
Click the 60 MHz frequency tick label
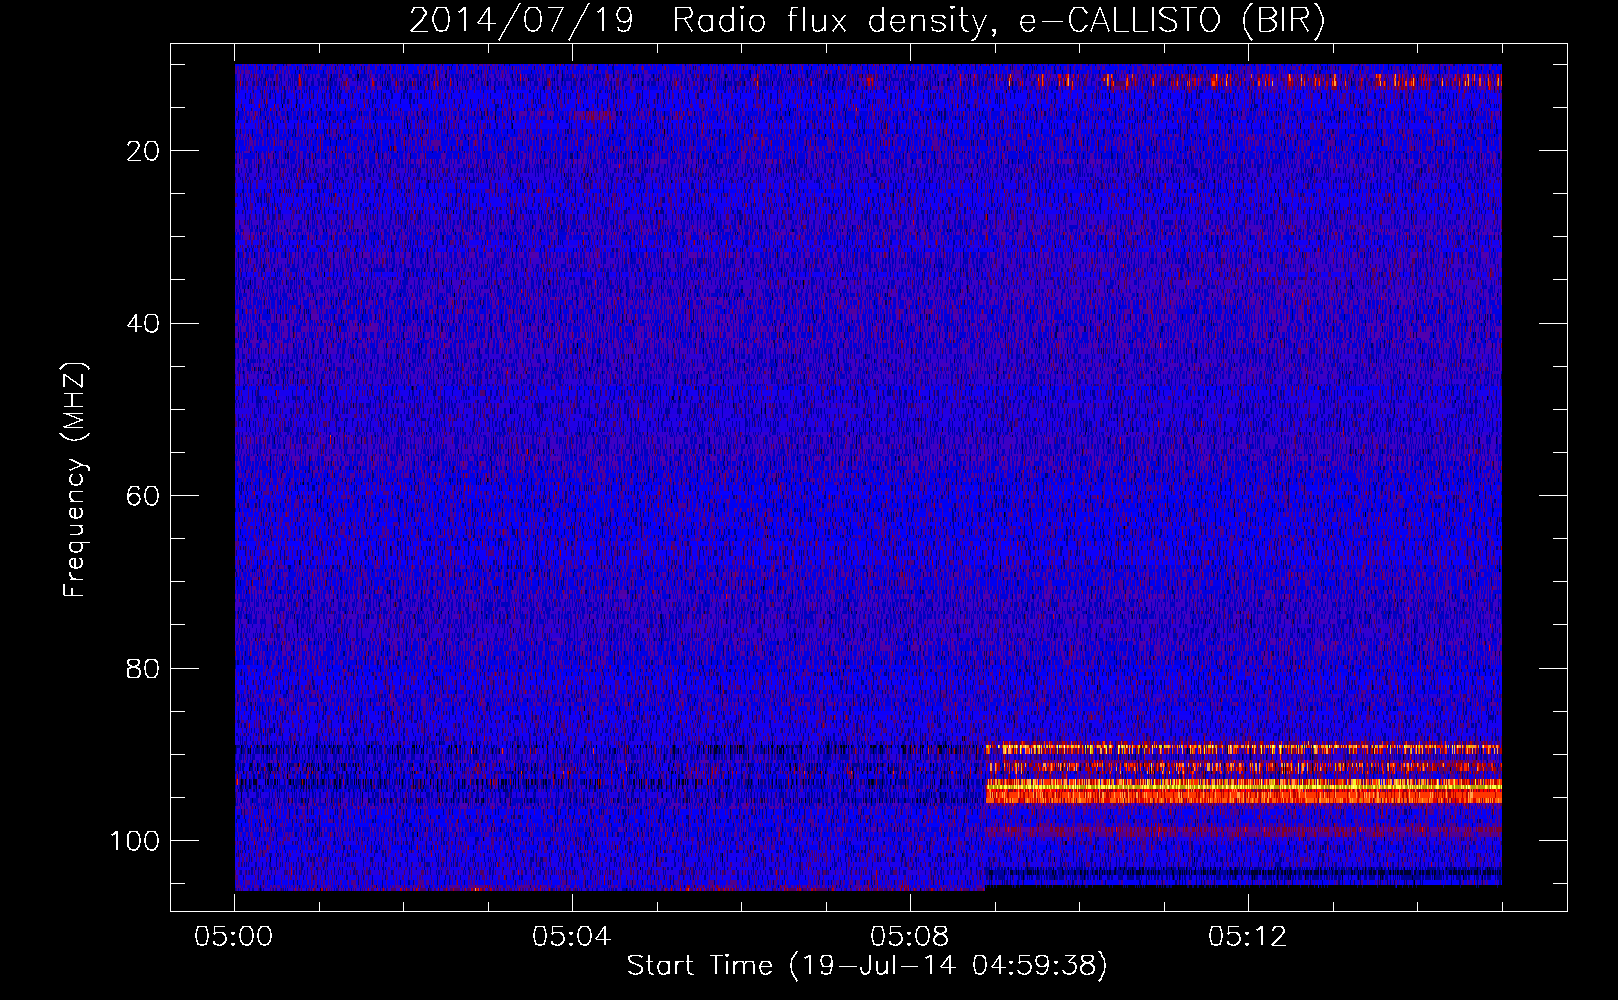[x=144, y=496]
